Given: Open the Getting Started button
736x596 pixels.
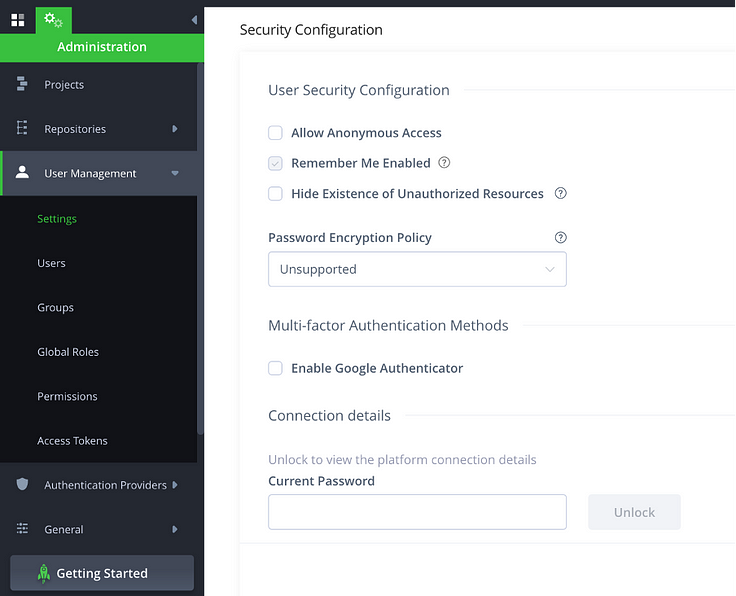Looking at the screenshot, I should click(102, 573).
